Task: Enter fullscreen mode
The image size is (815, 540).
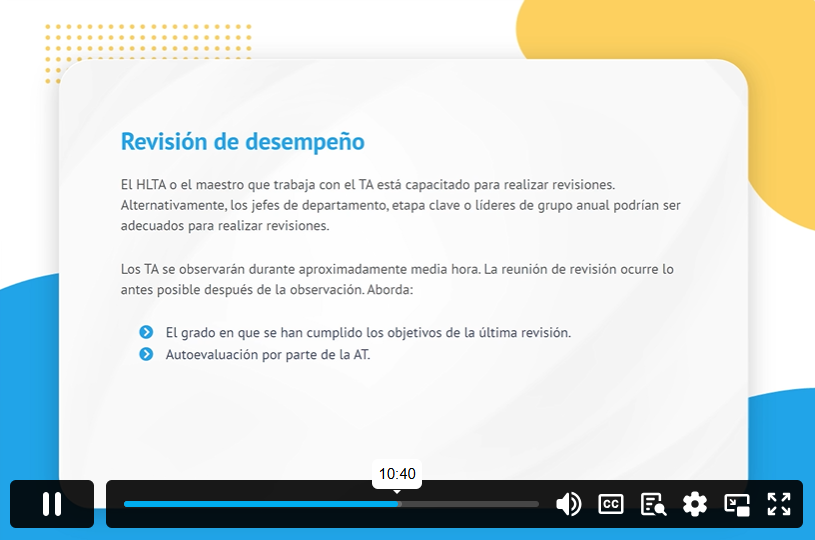Action: point(779,504)
